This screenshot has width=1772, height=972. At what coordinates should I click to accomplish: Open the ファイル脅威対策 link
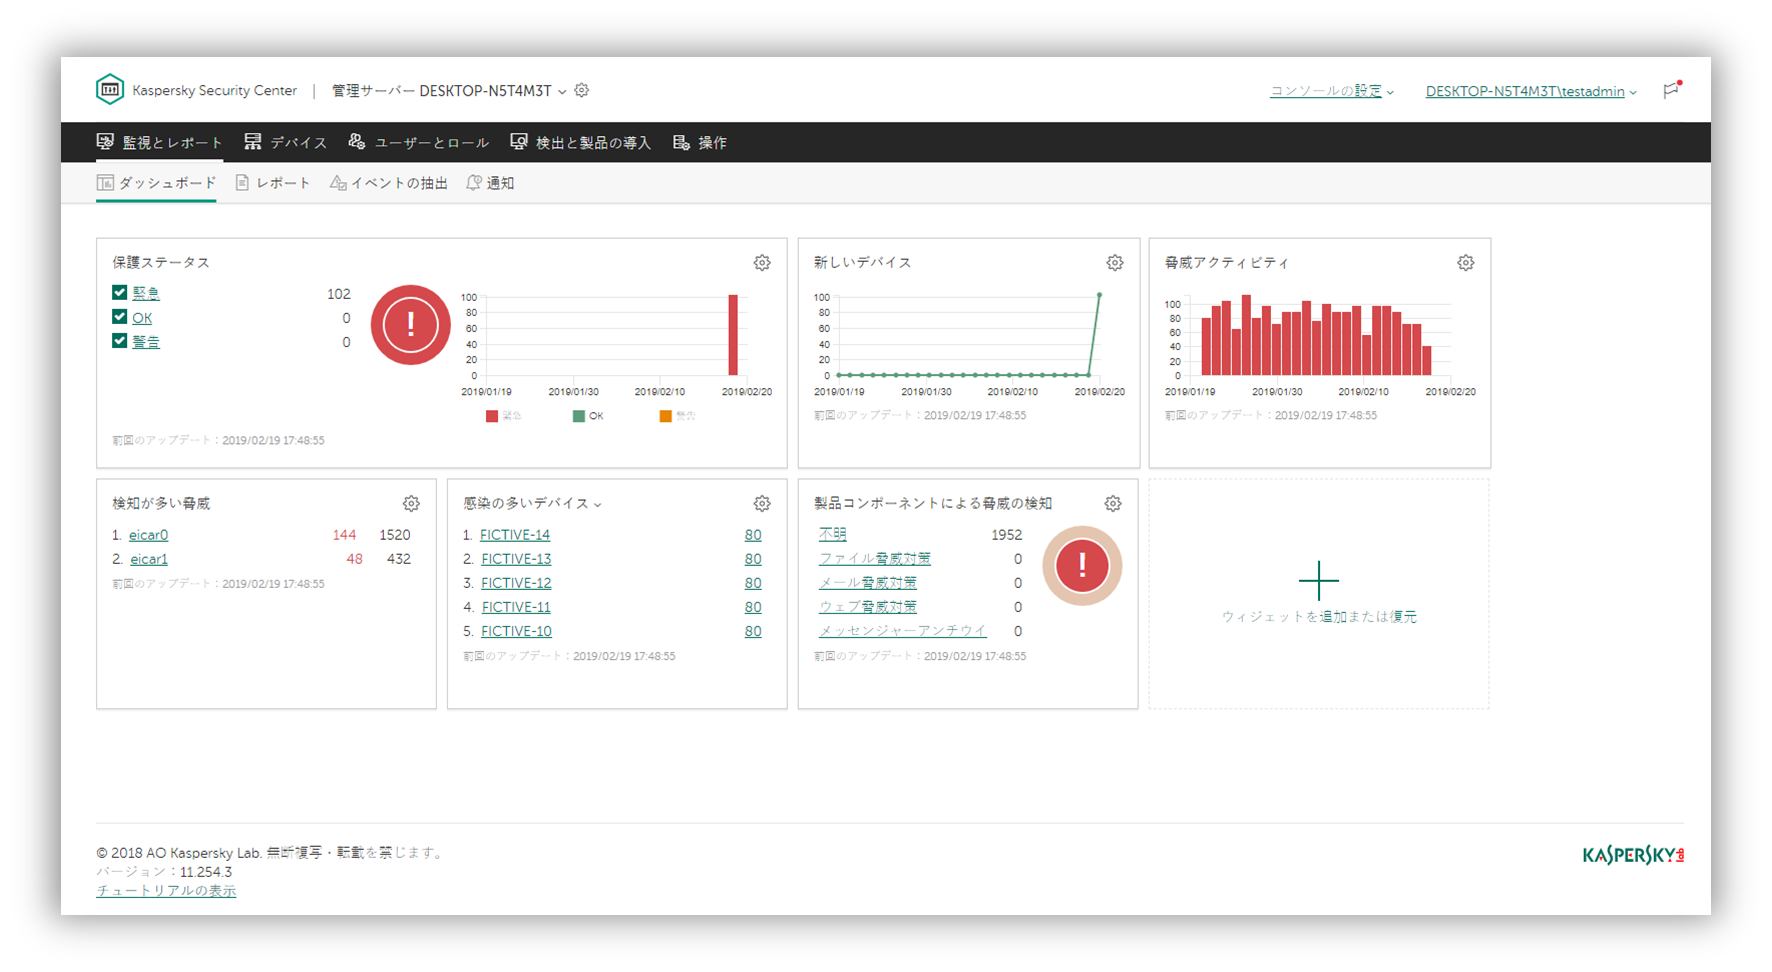coord(875,558)
